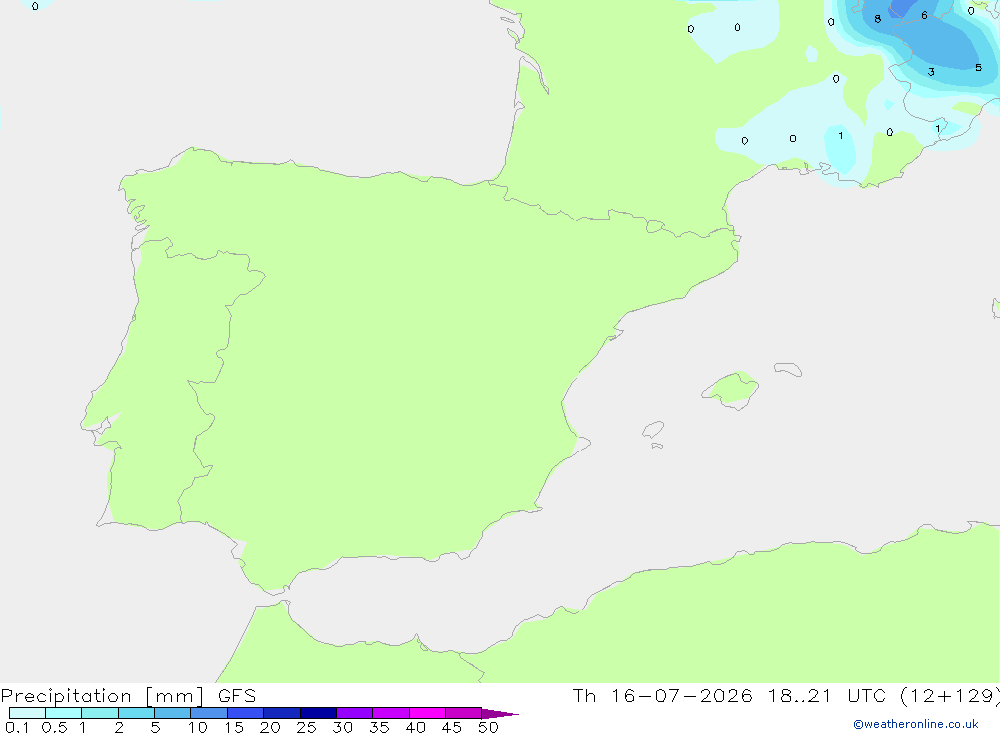The image size is (1000, 733).
Task: Click the '8' precipitation value on map
Action: [878, 19]
